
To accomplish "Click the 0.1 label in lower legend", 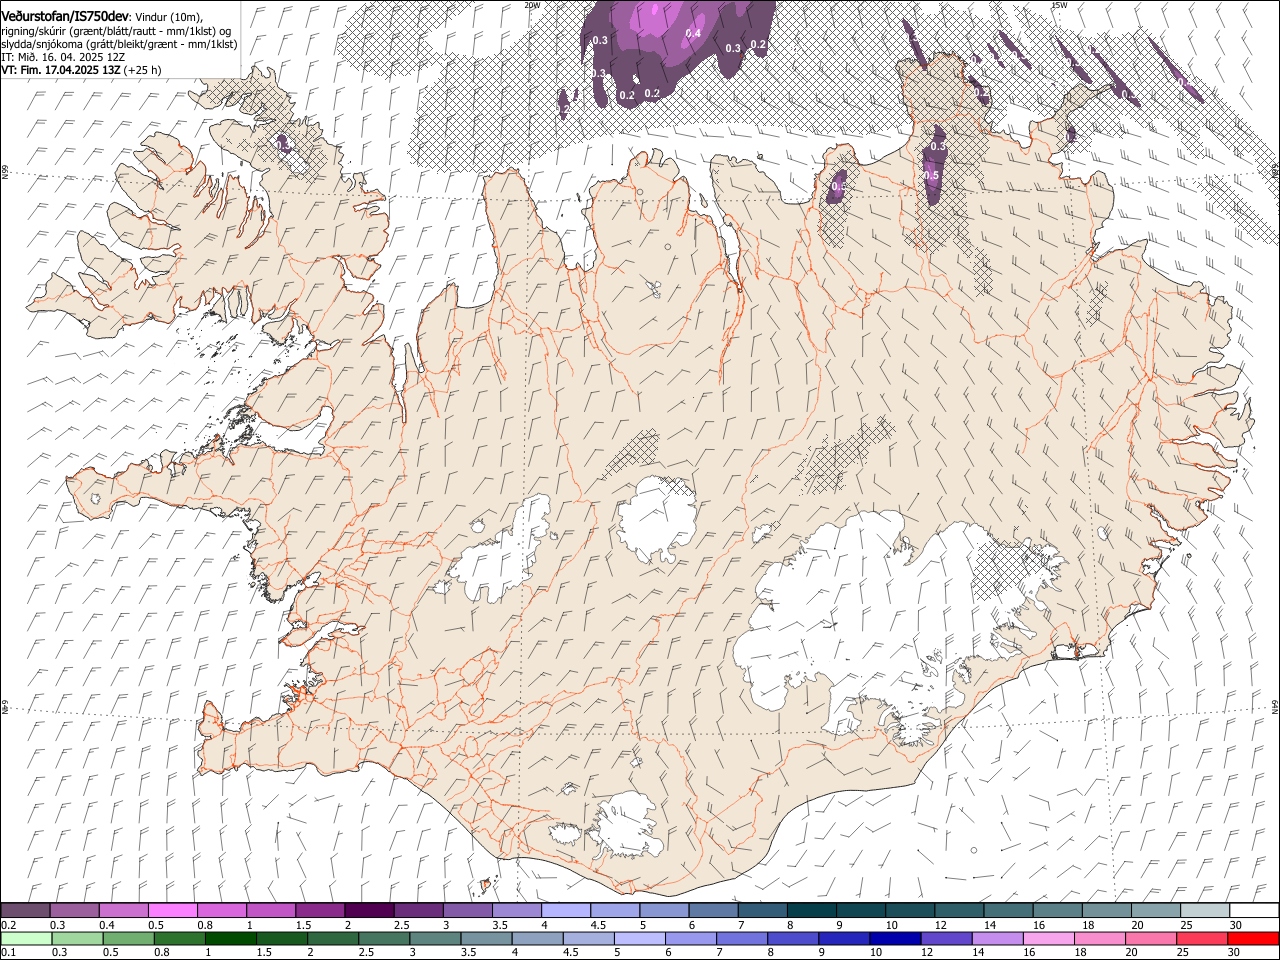I will point(7,952).
